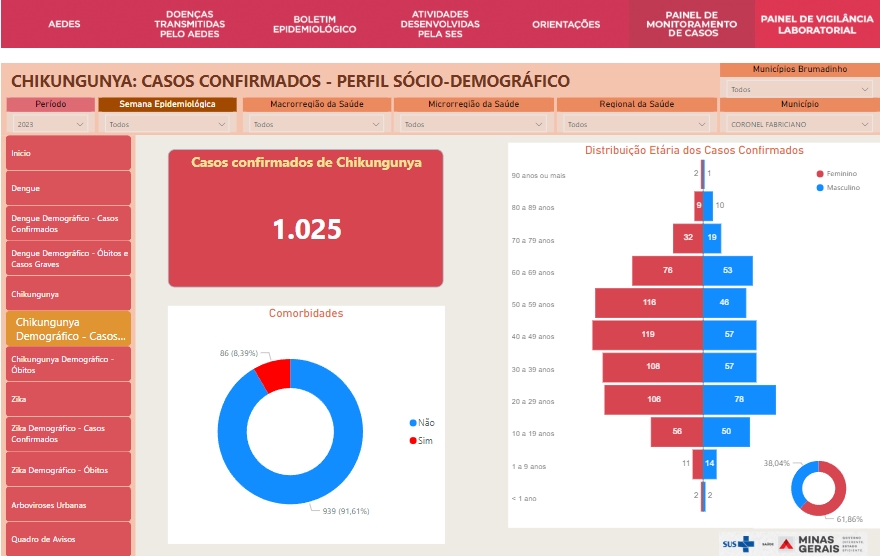Image resolution: width=880 pixels, height=556 pixels.
Task: Click the Minas Gerais red triangle logo
Action: (786, 543)
